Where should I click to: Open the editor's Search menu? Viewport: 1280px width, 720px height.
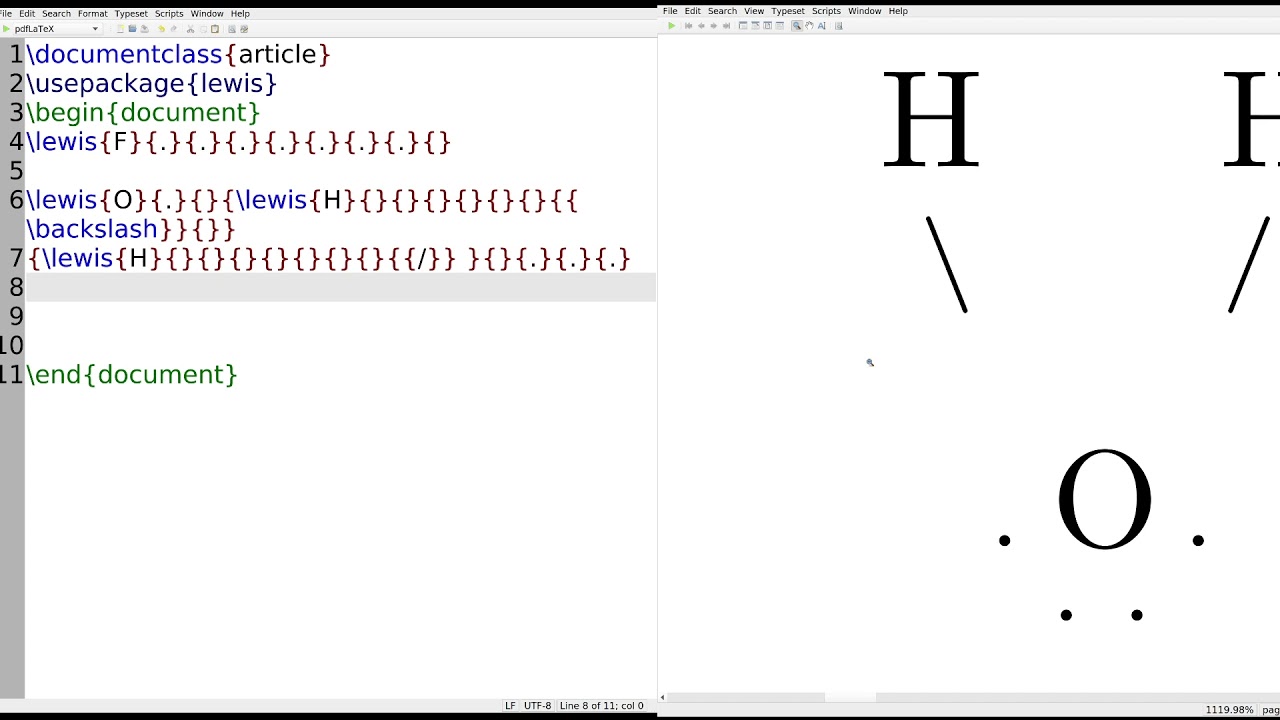coord(56,14)
